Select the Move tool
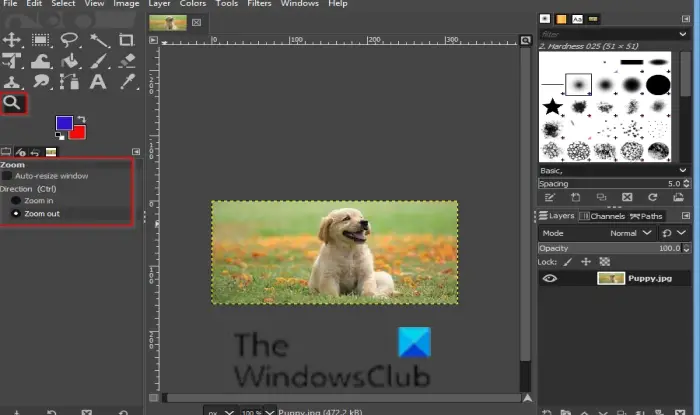 point(12,40)
